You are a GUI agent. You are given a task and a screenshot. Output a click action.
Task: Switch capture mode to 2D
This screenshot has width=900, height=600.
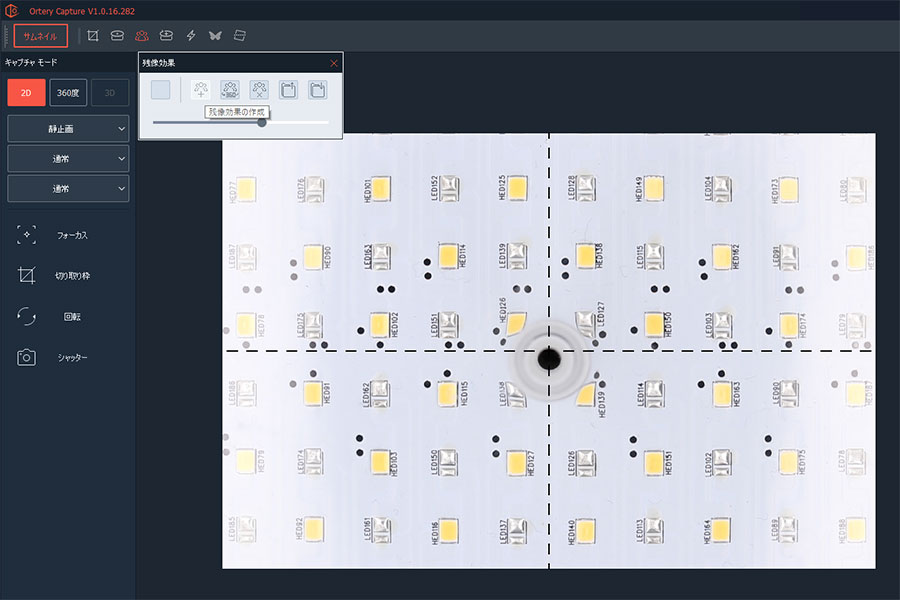pos(26,93)
